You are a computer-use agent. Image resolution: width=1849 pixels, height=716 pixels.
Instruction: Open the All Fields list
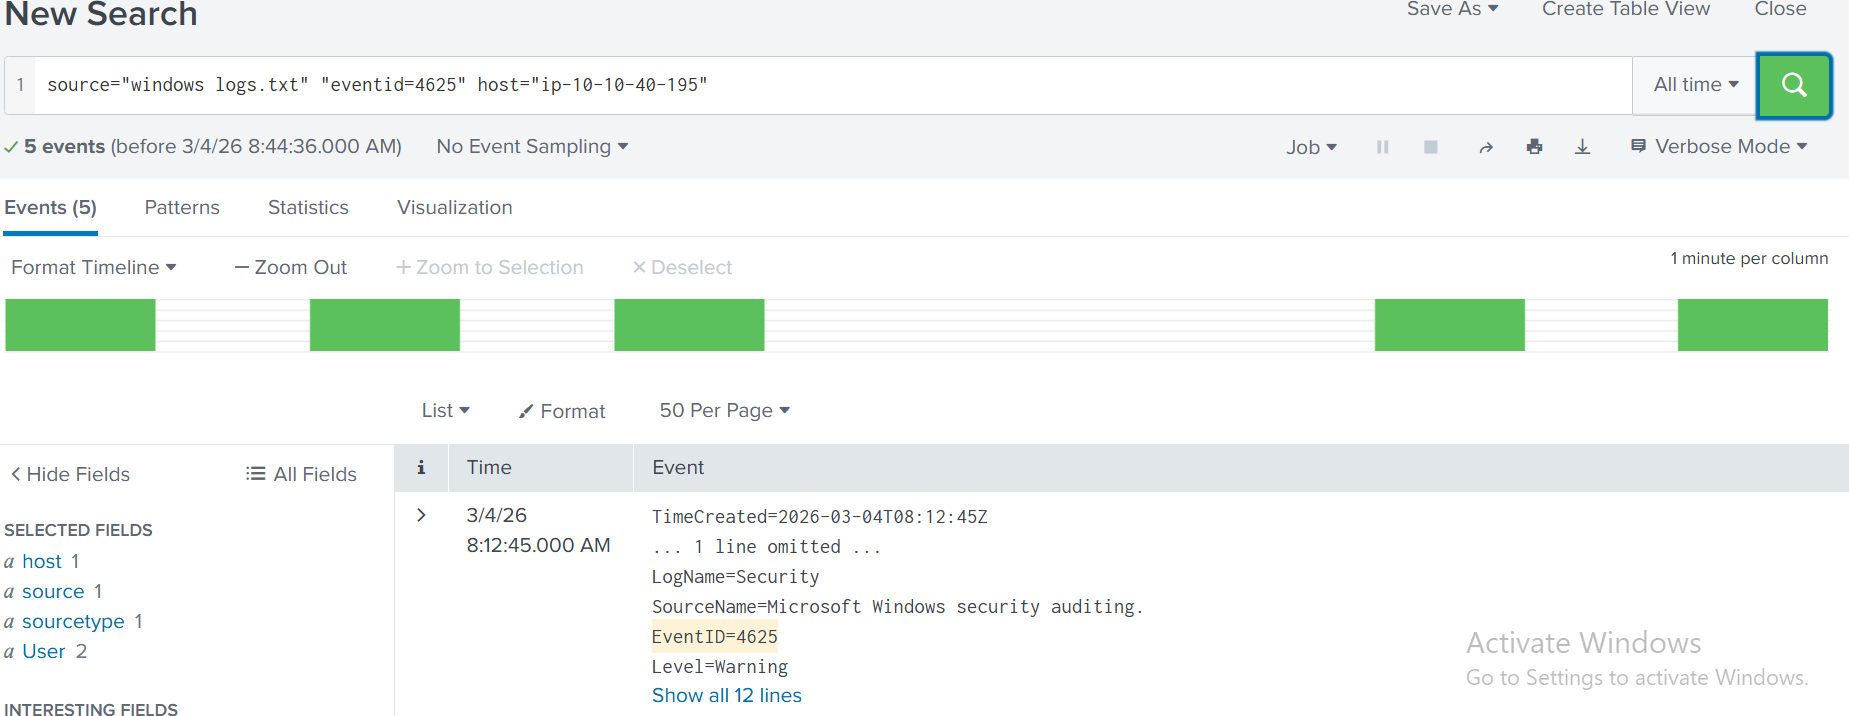click(301, 474)
